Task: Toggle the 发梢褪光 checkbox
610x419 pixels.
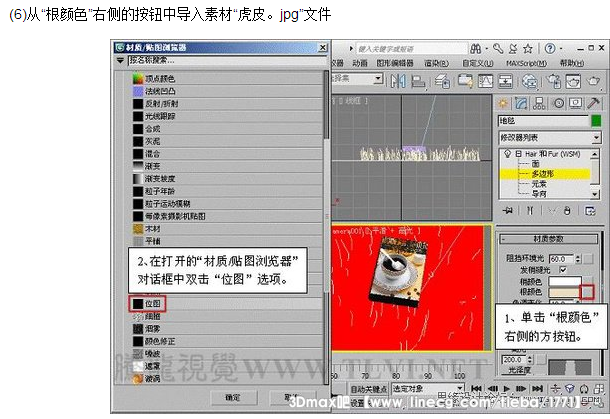Action: (563, 270)
